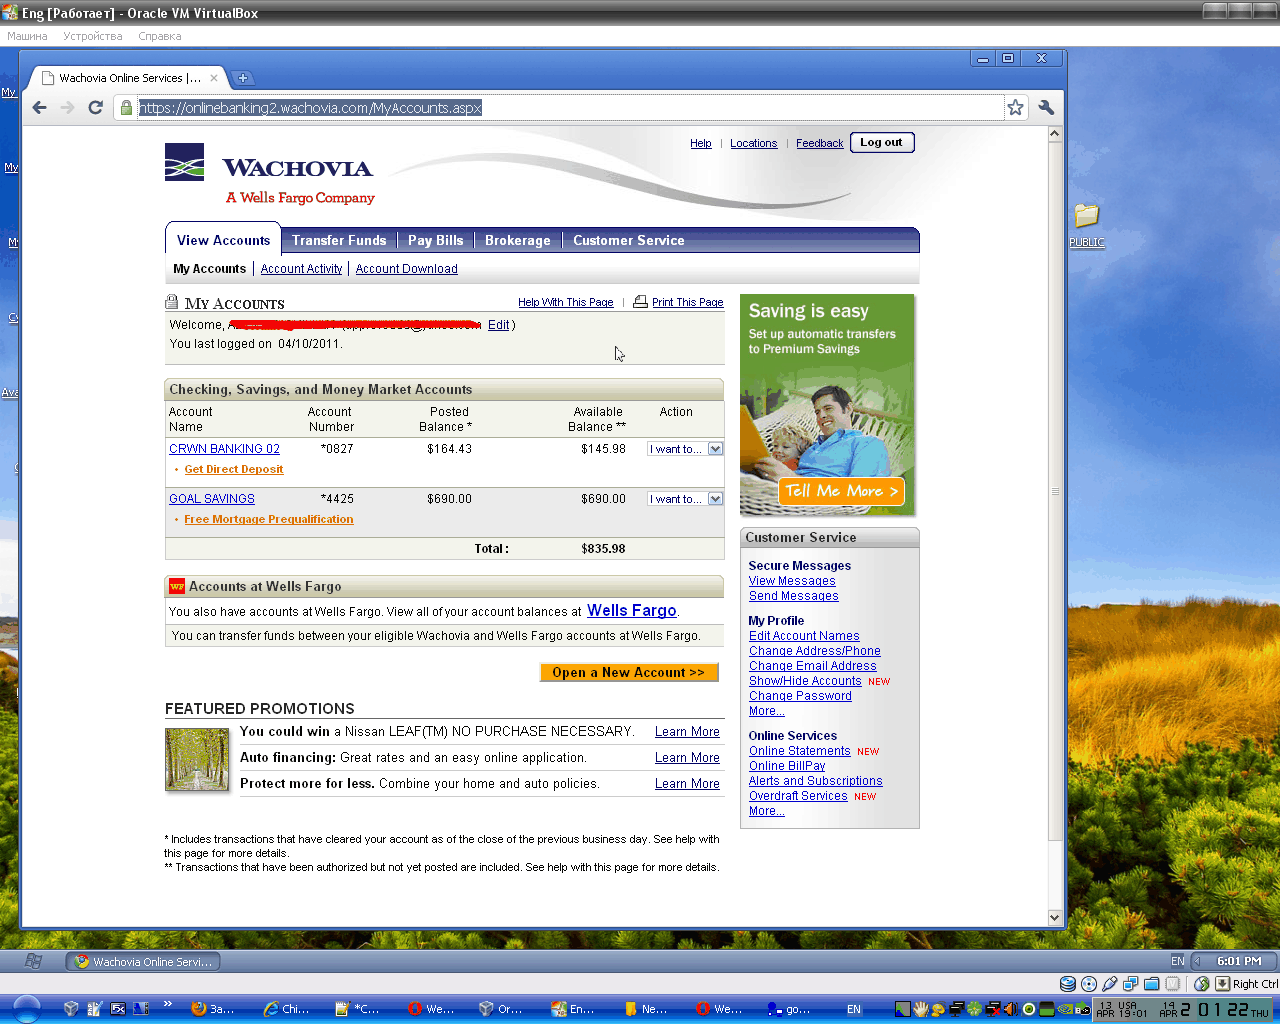Open the View Accounts tab
1280x1024 pixels.
pyautogui.click(x=223, y=240)
